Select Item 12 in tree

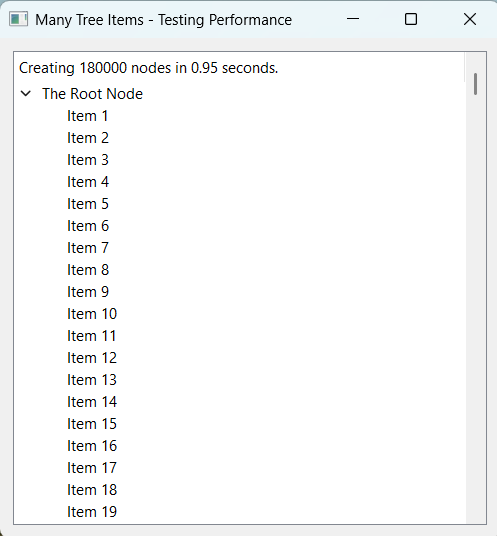click(x=92, y=358)
